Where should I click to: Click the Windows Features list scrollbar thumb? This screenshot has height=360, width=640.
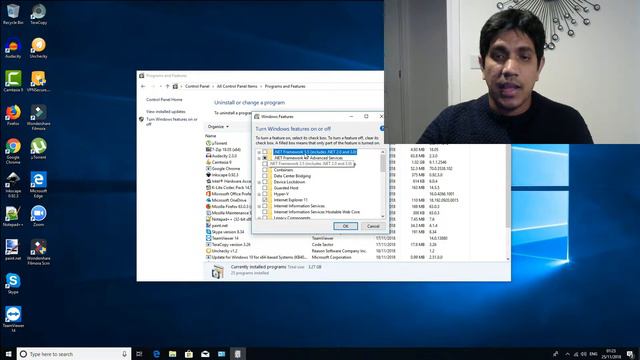point(383,163)
